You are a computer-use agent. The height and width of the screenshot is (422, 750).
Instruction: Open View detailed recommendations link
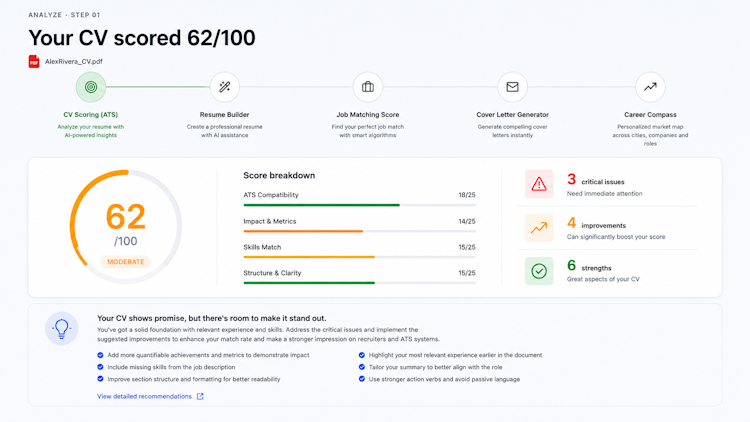click(x=144, y=396)
